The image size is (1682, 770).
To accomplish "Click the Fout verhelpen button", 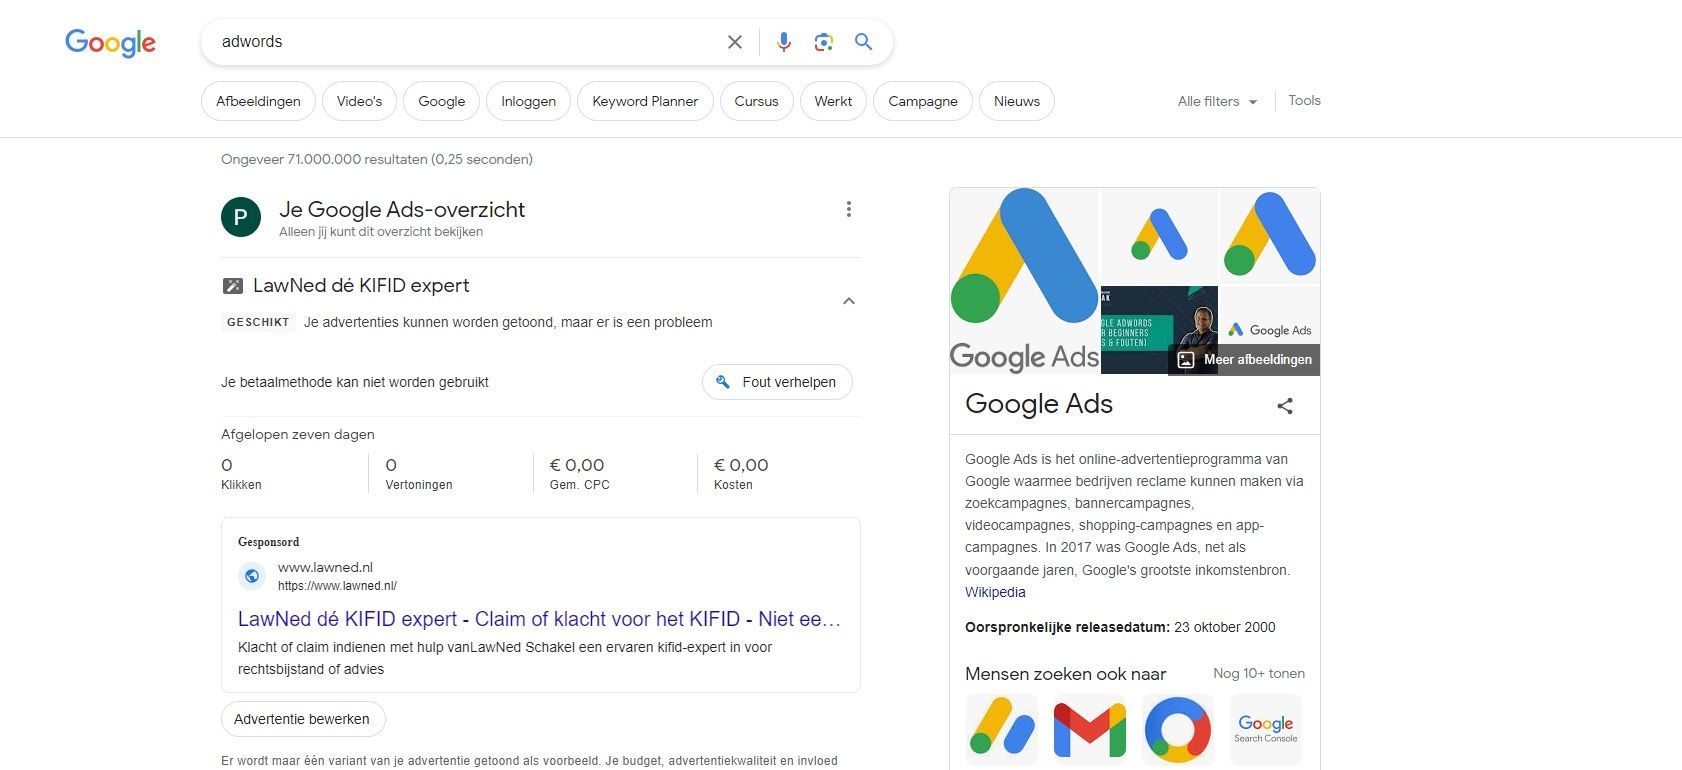I will (x=777, y=382).
